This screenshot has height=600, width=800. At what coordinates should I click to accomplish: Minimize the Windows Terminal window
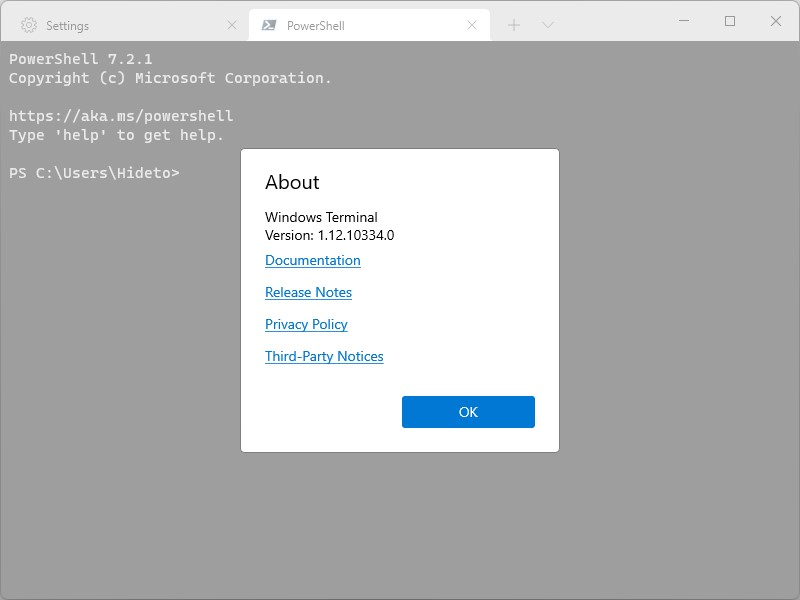click(x=683, y=20)
